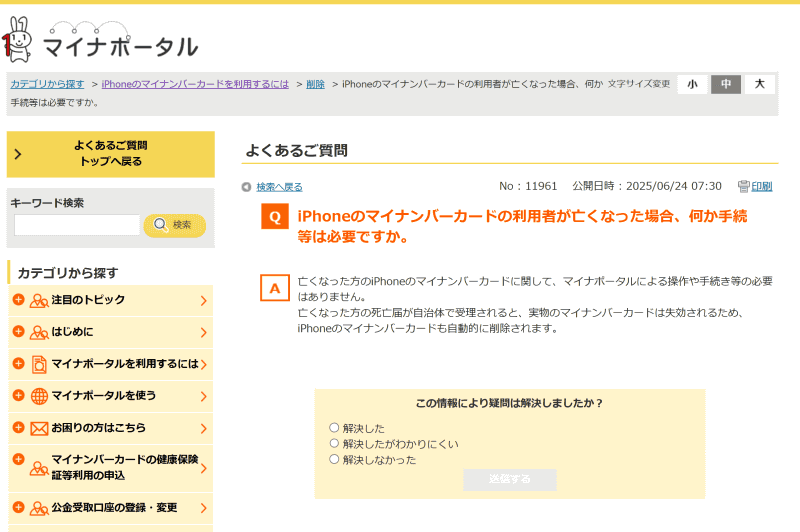The height and width of the screenshot is (532, 800).
Task: Expand 注目のトピック category chevron
Action: tap(204, 301)
